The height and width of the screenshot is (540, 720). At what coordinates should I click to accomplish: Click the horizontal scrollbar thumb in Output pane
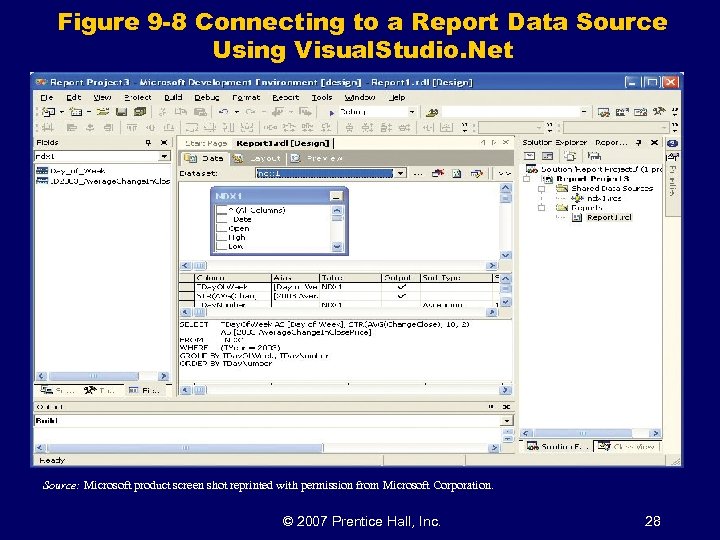pyautogui.click(x=186, y=448)
